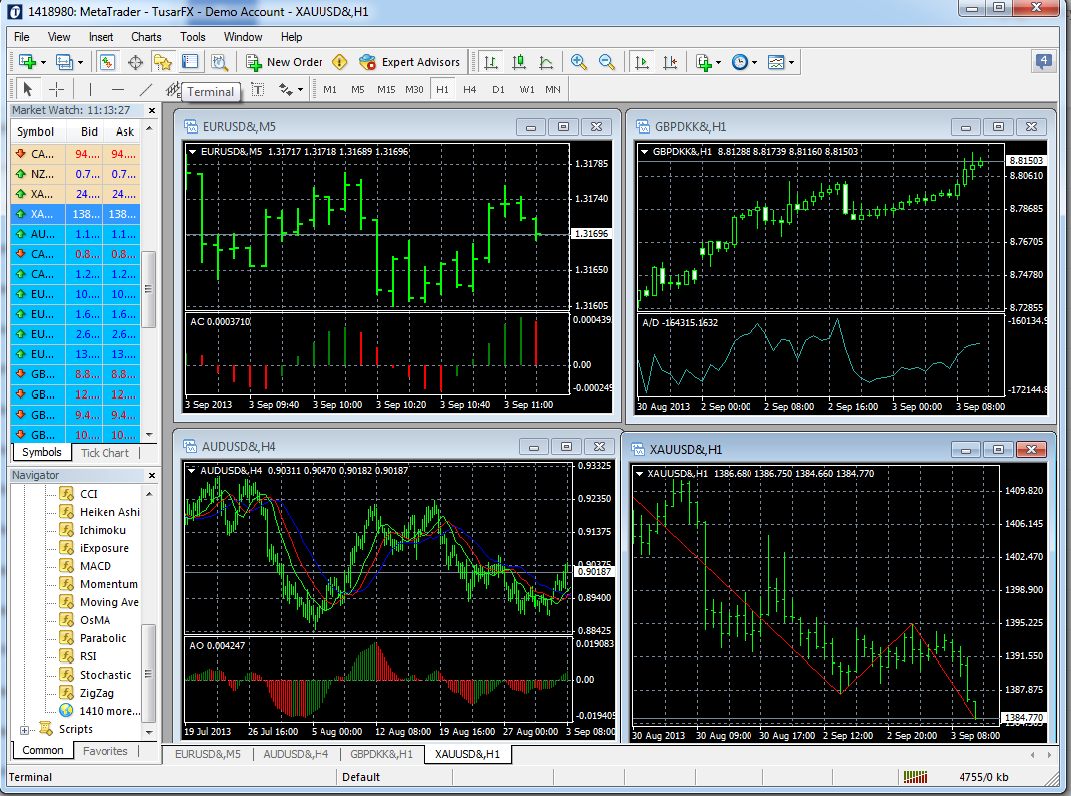Zoom in on the chart
The image size is (1071, 796).
pos(578,62)
